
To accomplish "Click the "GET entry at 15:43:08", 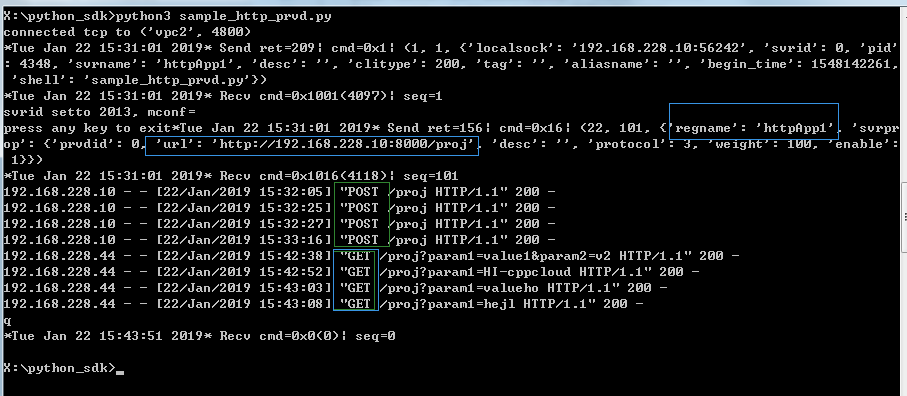I will [x=355, y=304].
